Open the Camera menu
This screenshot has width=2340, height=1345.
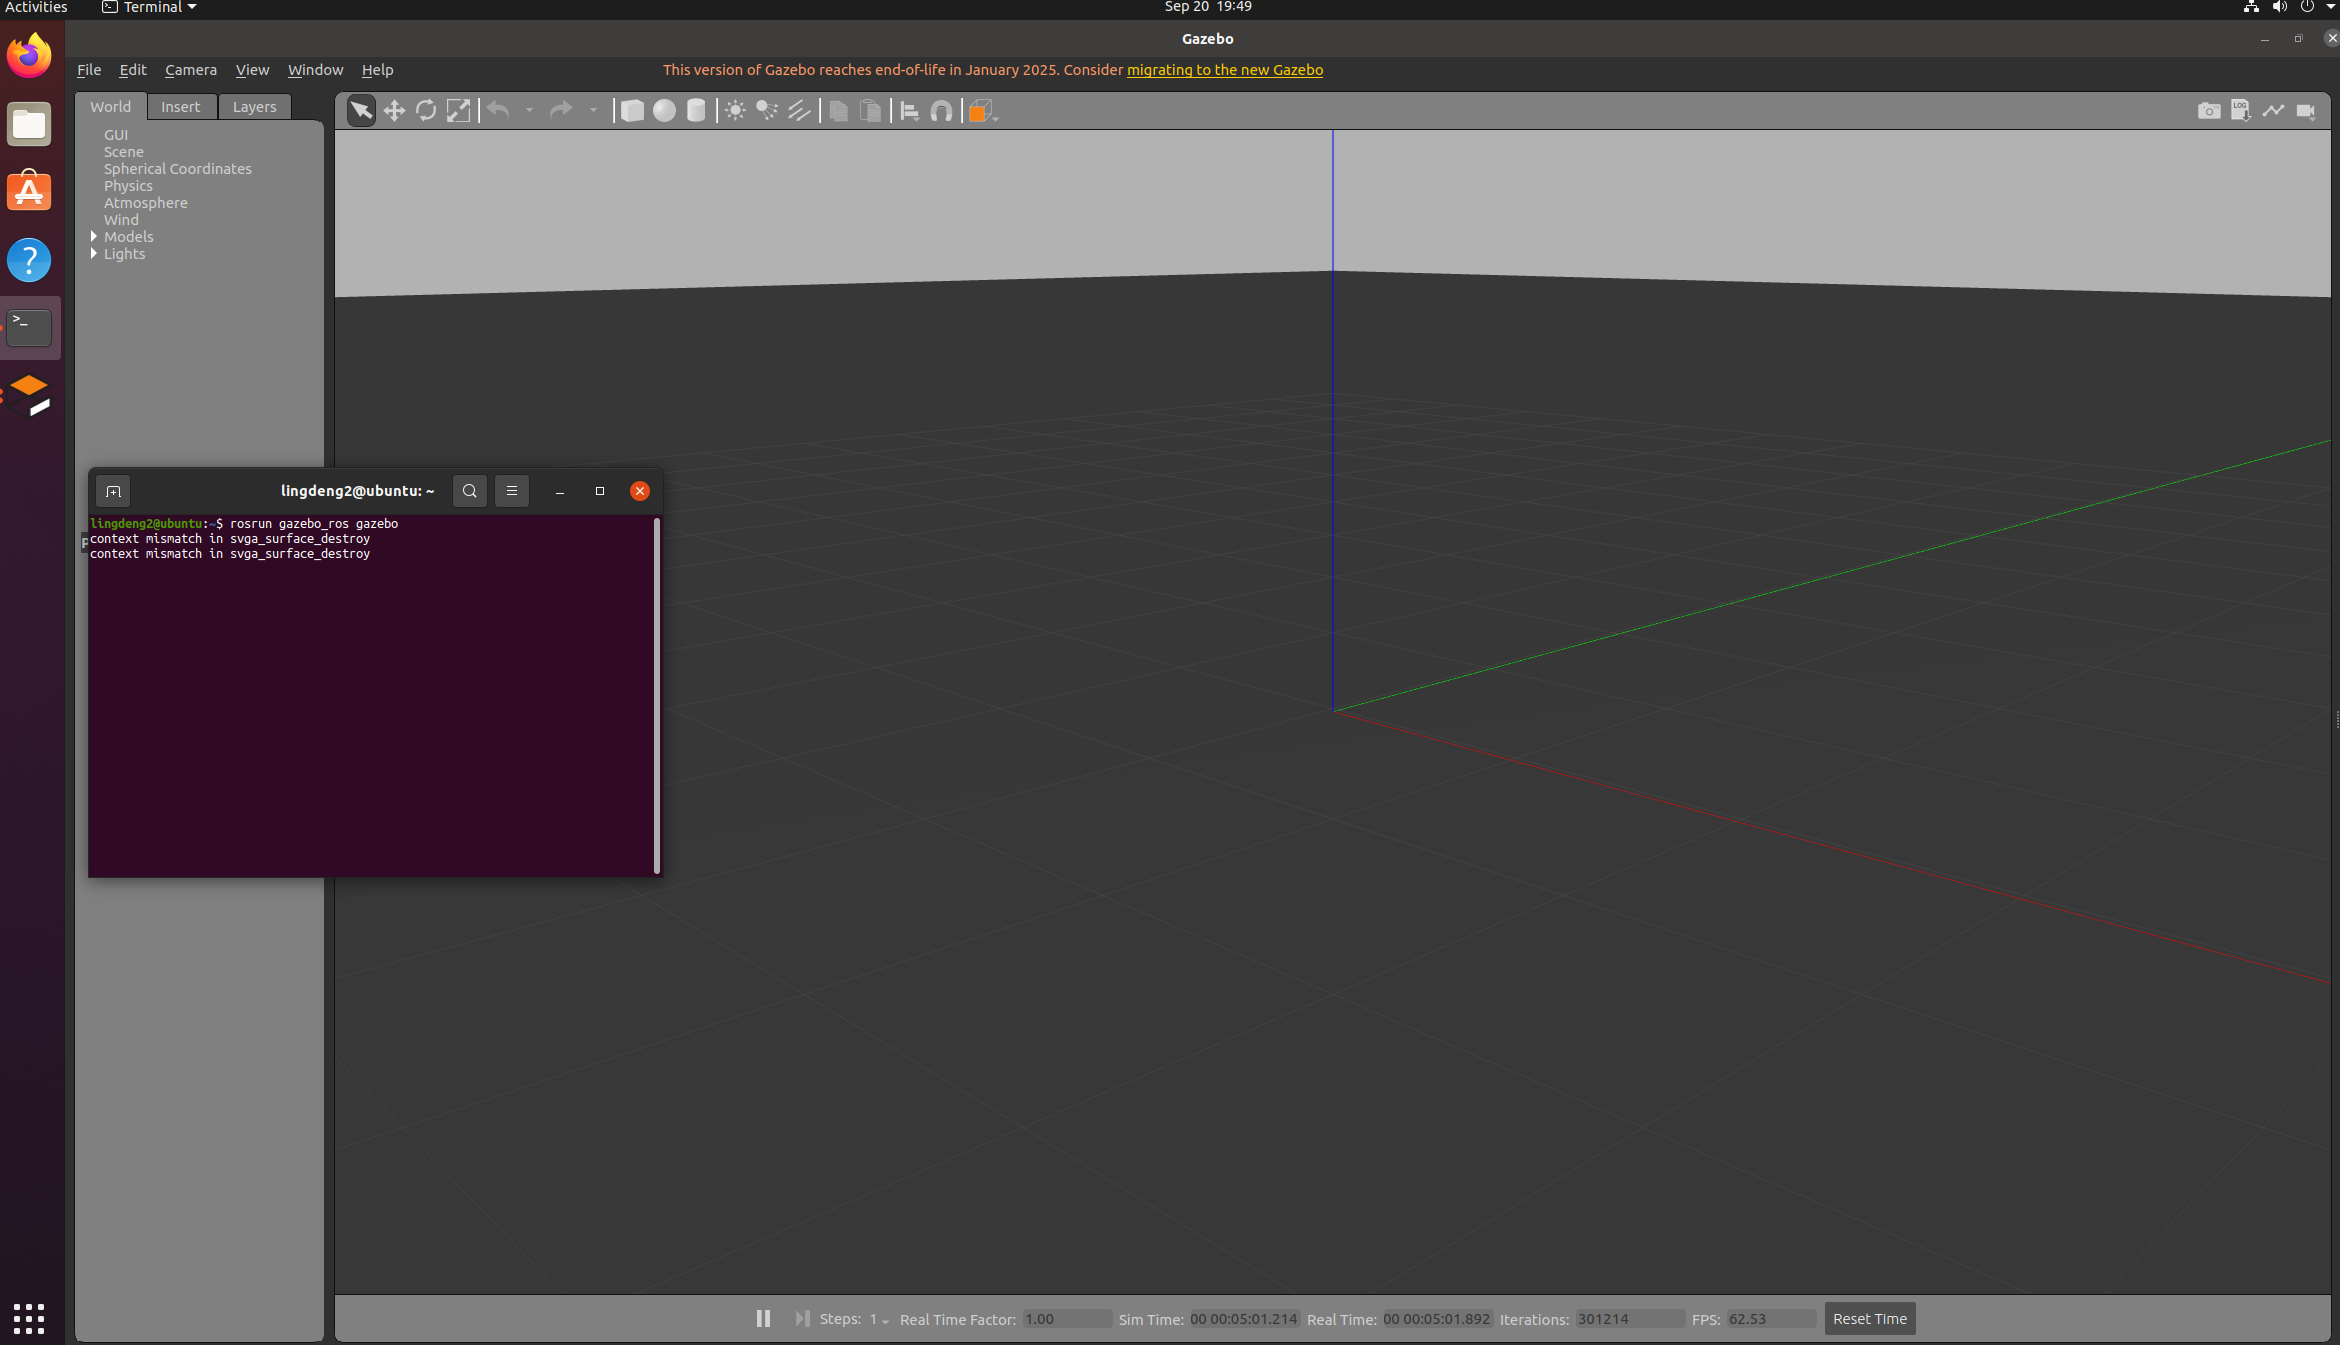tap(190, 70)
